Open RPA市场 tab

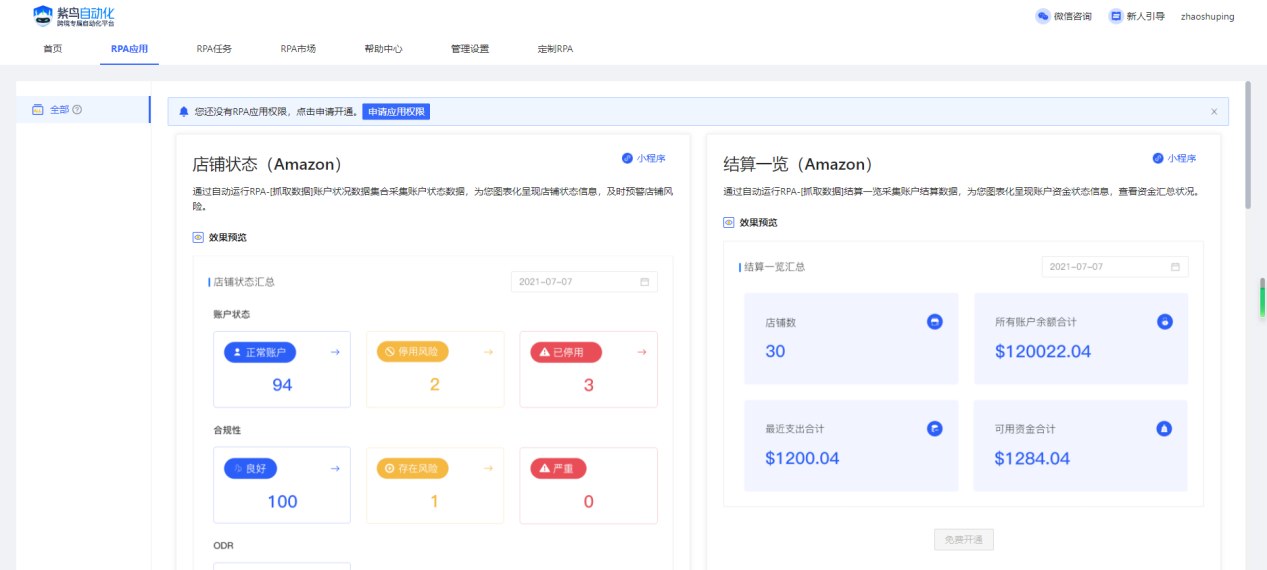coord(298,48)
